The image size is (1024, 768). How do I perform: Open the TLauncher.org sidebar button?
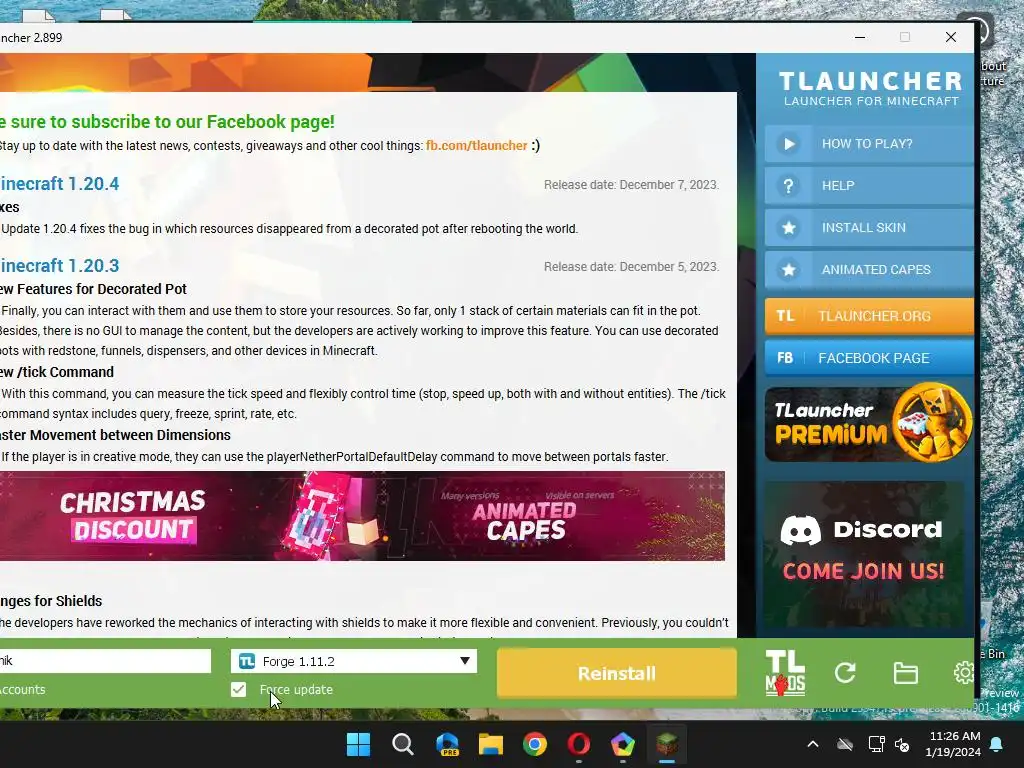pos(869,316)
